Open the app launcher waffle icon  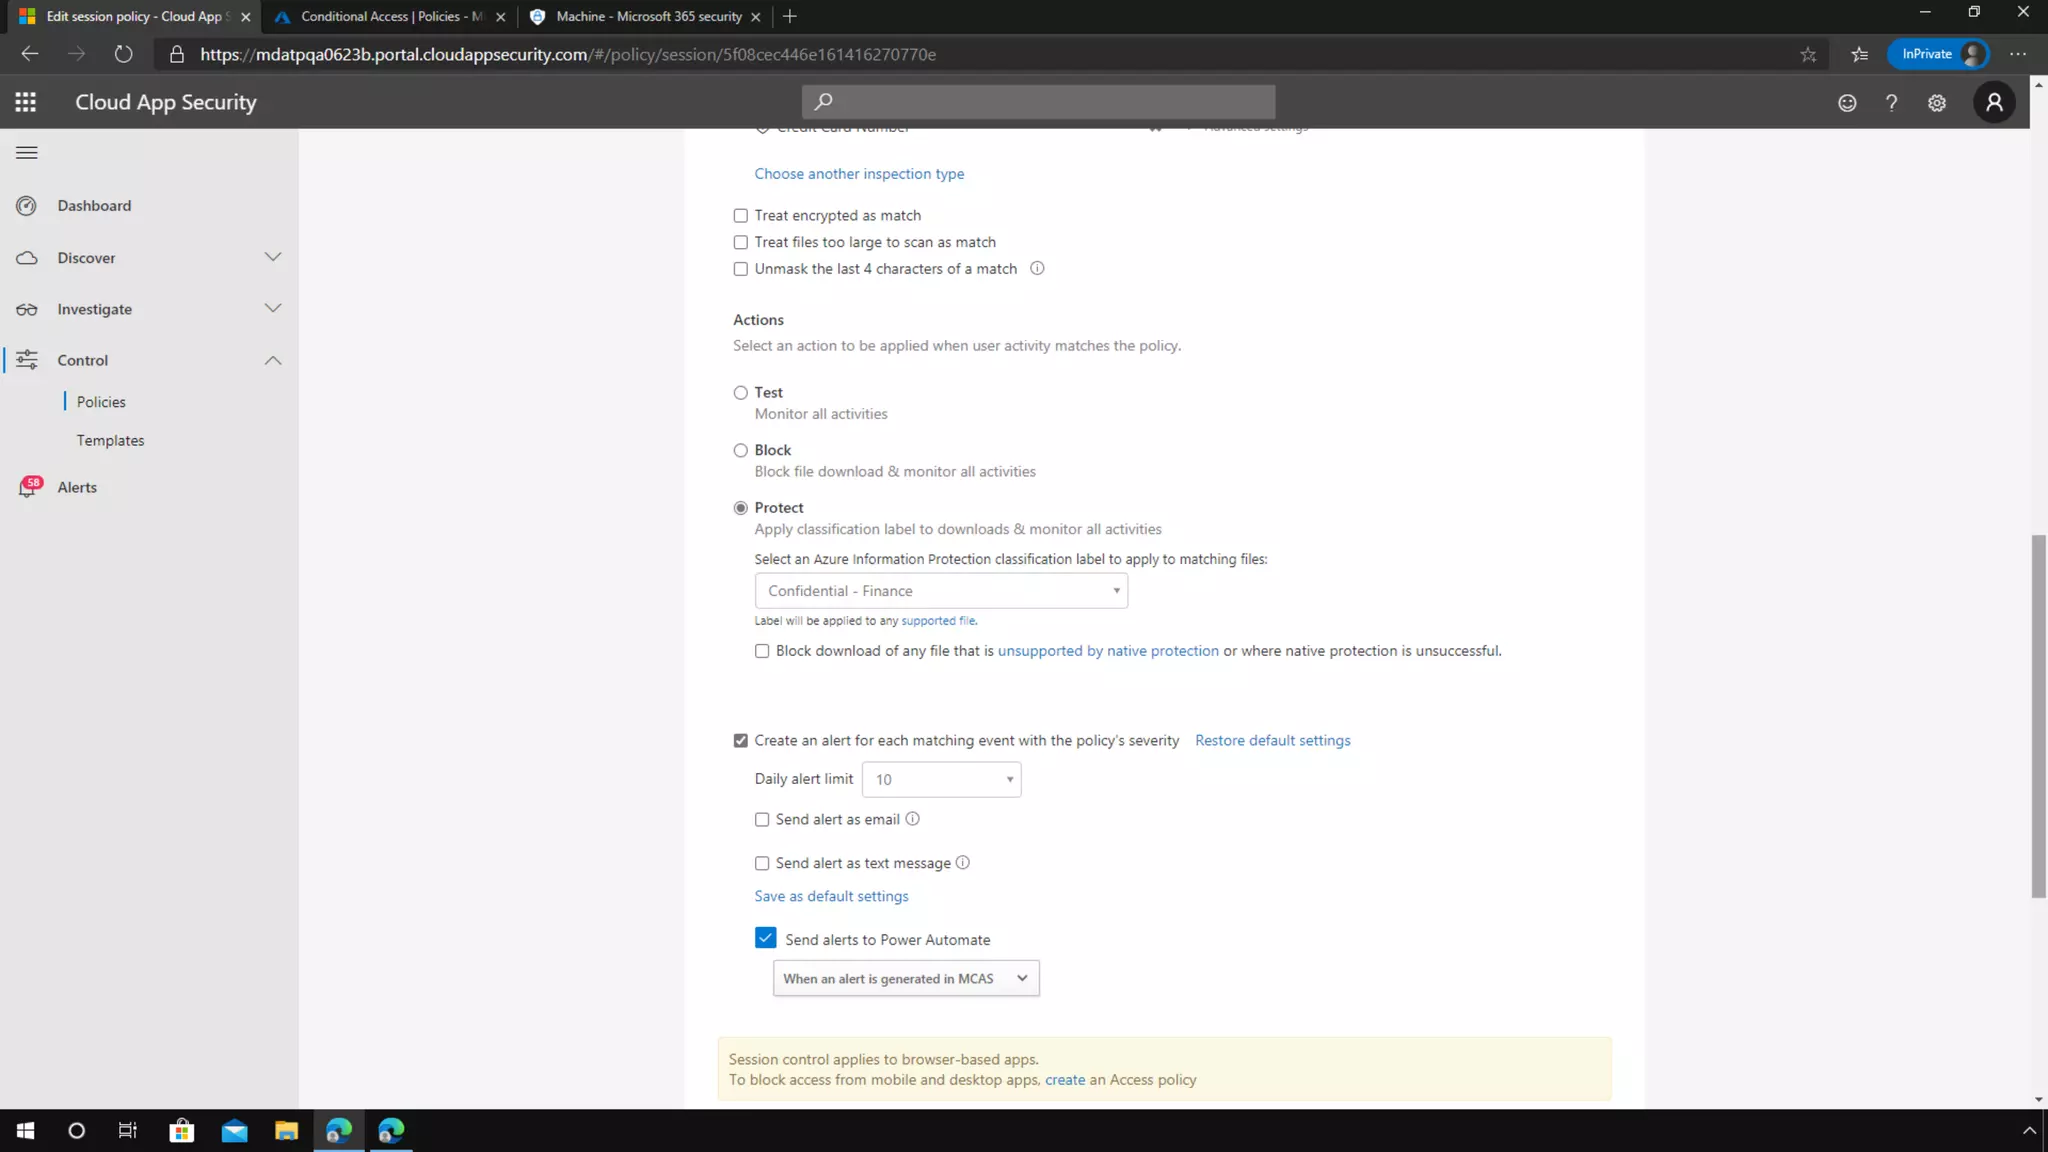point(26,102)
